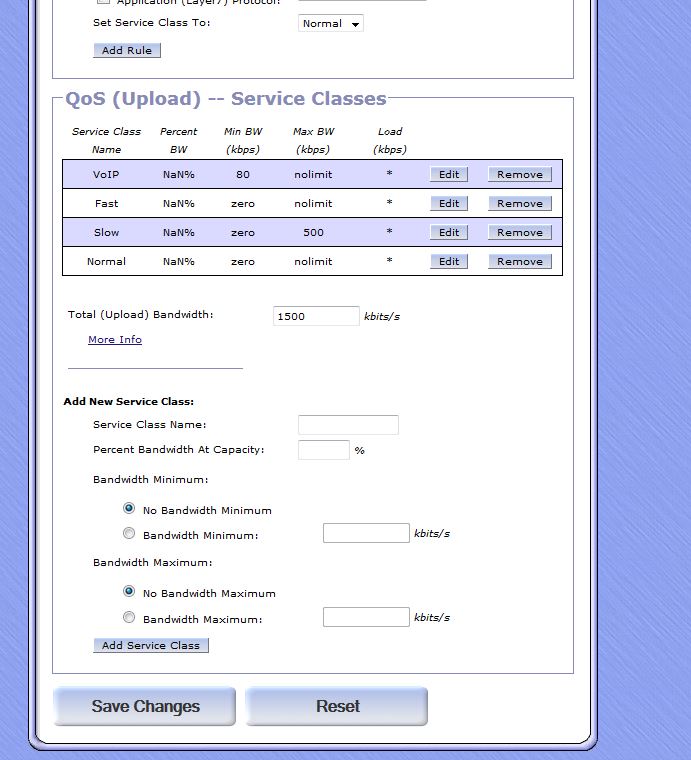Screen dimensions: 691x760
Task: Click the Service Class Name input field
Action: [348, 425]
